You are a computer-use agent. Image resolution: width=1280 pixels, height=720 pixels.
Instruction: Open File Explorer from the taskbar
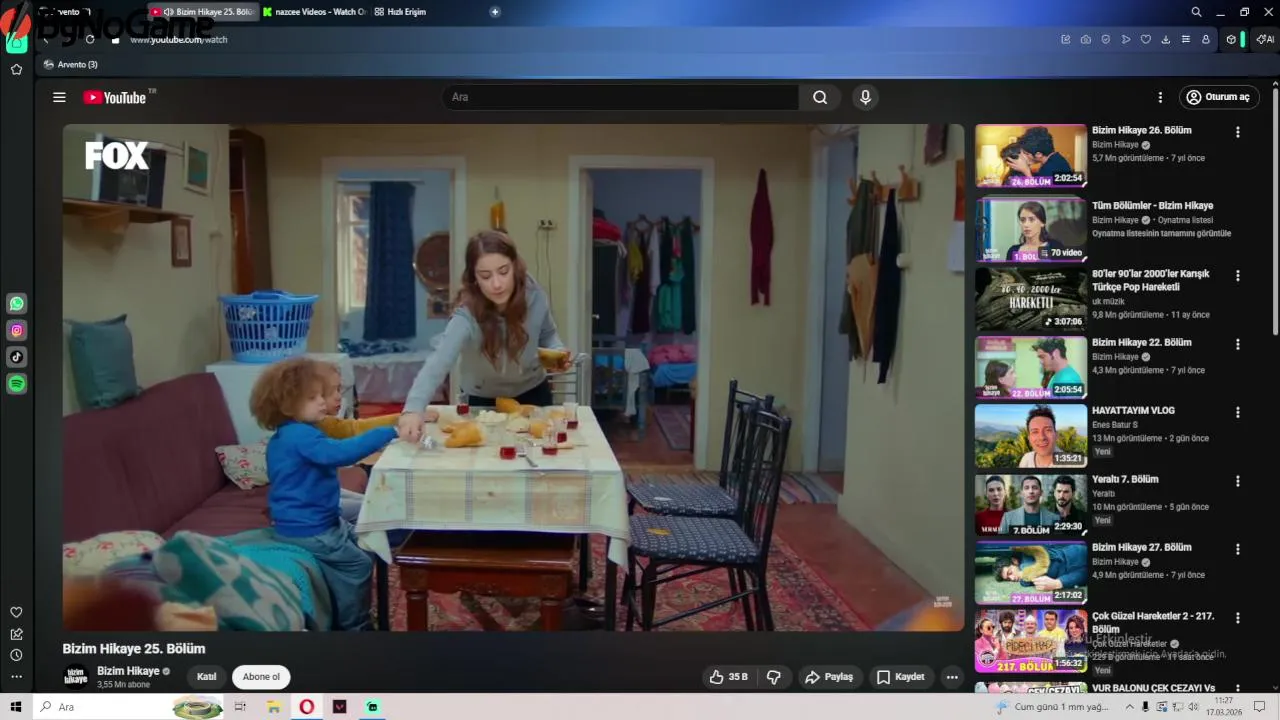(273, 707)
